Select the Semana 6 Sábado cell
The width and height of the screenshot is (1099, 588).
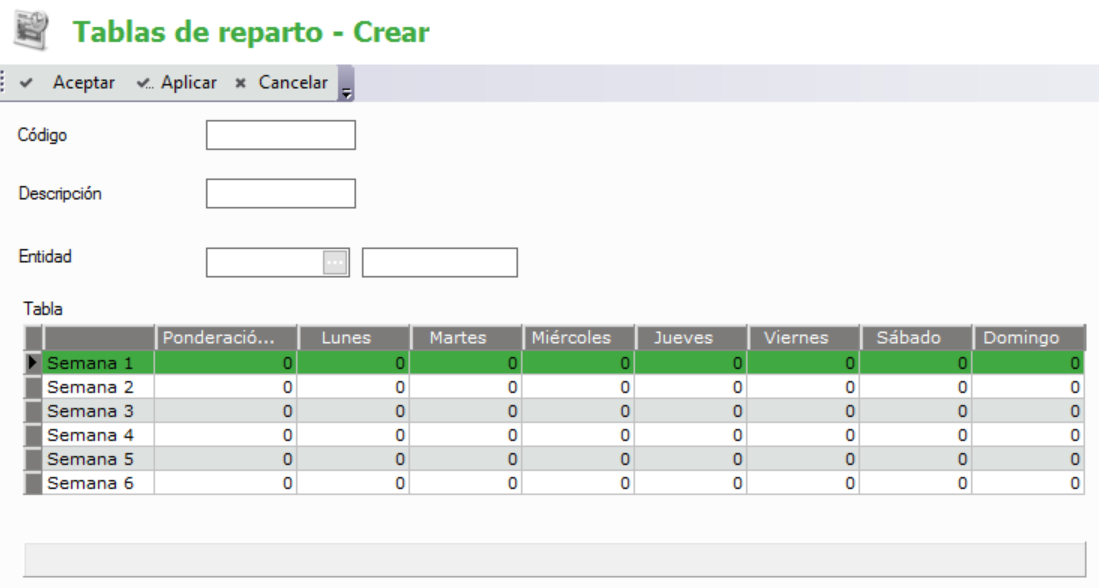(916, 484)
